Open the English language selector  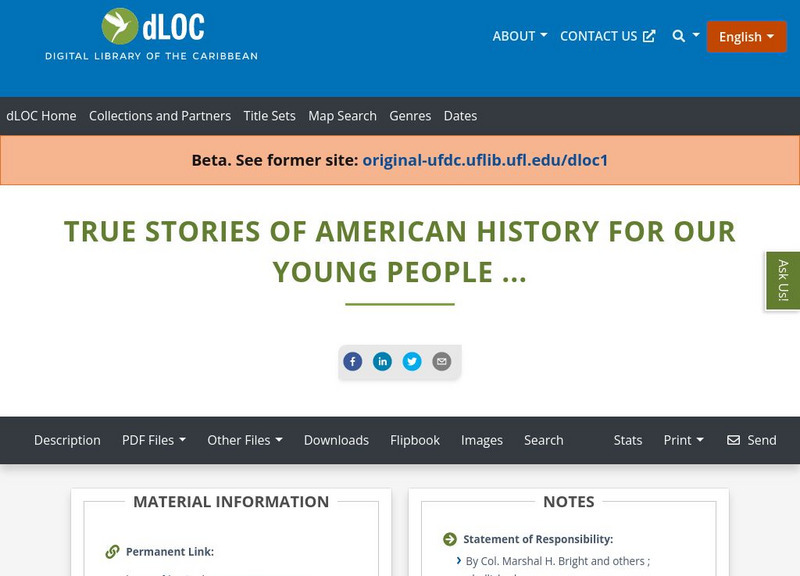(746, 36)
